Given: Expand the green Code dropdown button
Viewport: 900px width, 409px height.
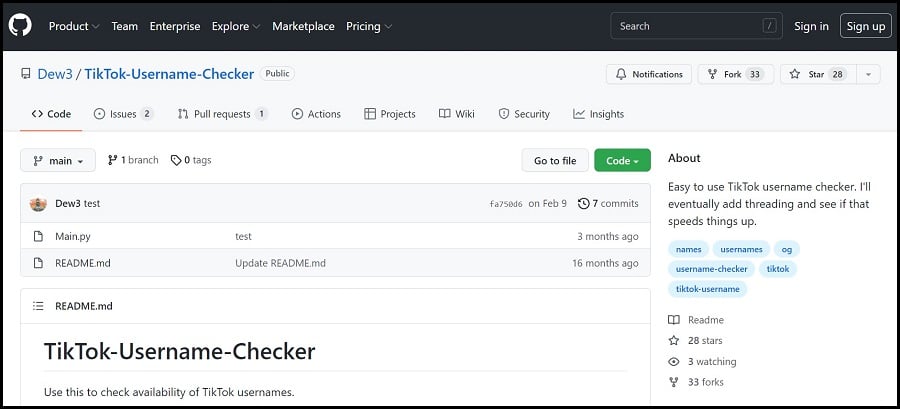Looking at the screenshot, I should pos(623,161).
